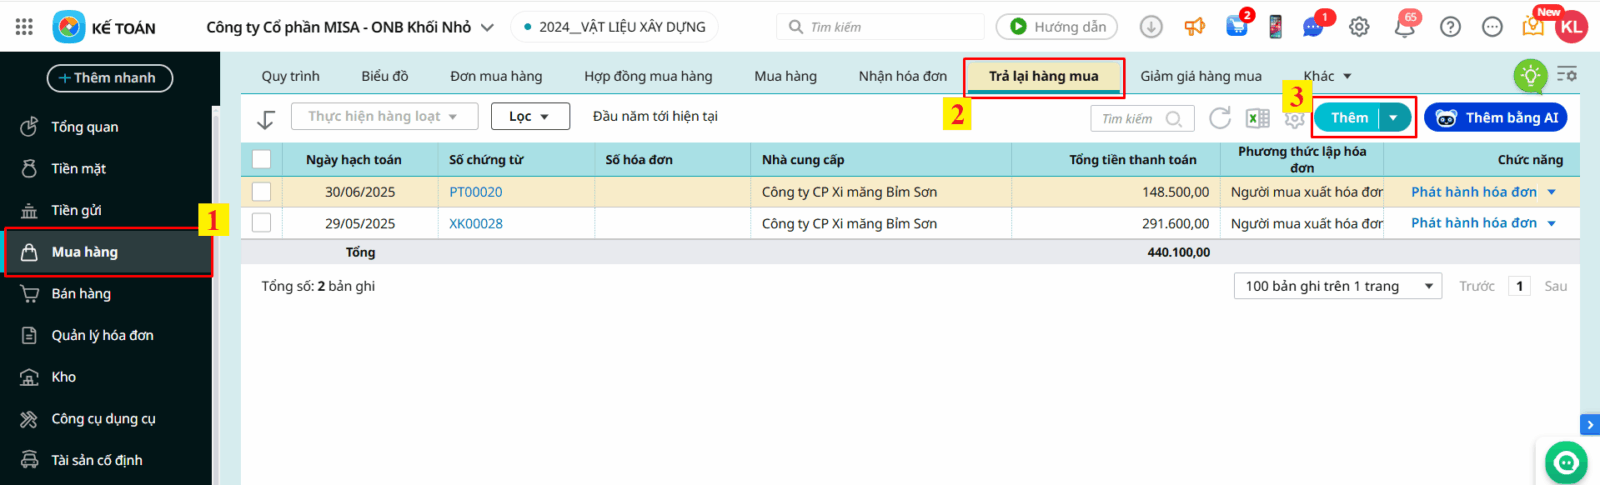Click the Excel export icon
The height and width of the screenshot is (485, 1600).
(1257, 118)
